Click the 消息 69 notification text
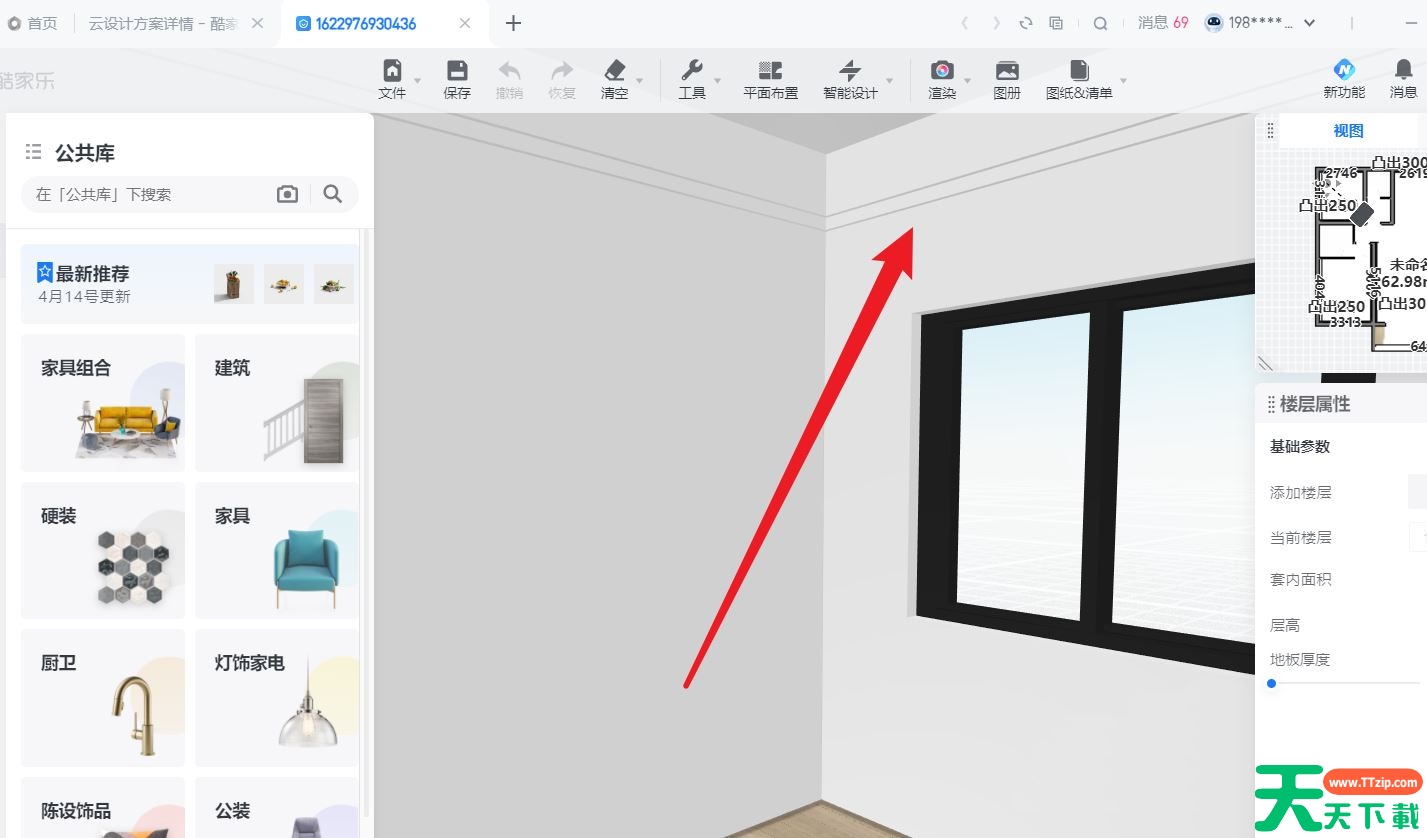This screenshot has width=1427, height=838. click(1163, 22)
